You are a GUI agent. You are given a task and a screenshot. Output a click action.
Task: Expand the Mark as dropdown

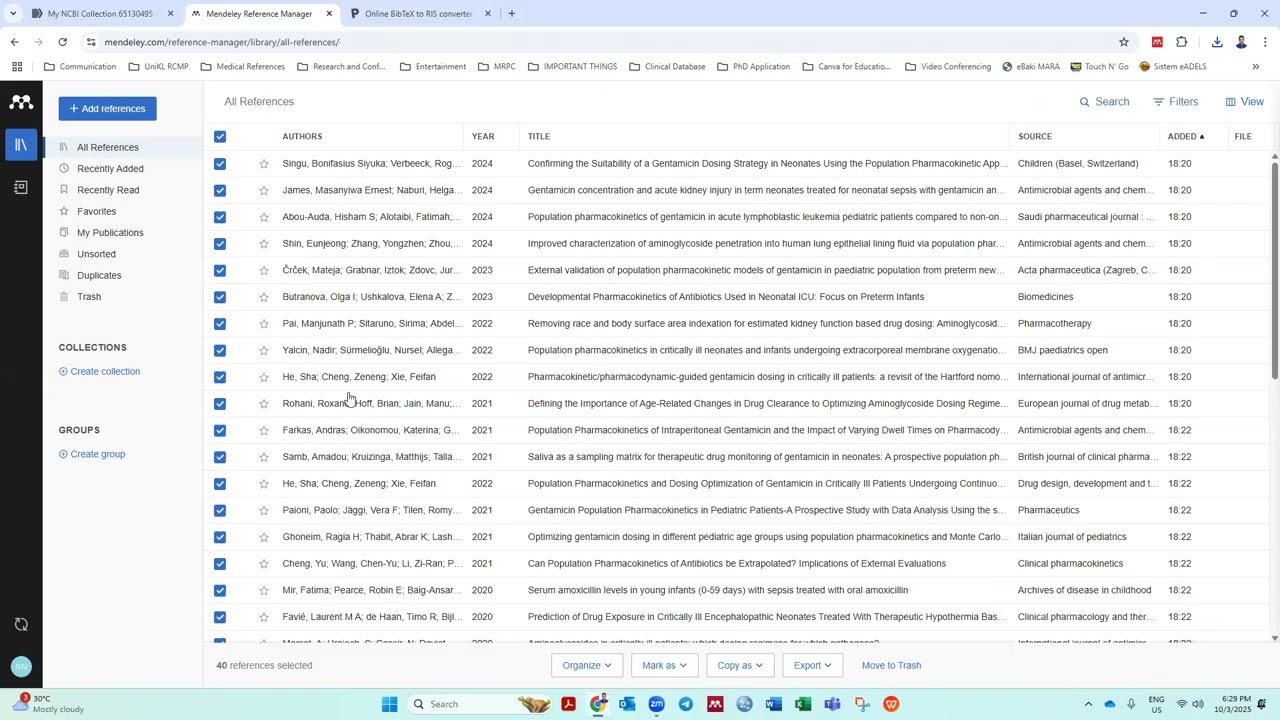click(x=664, y=666)
